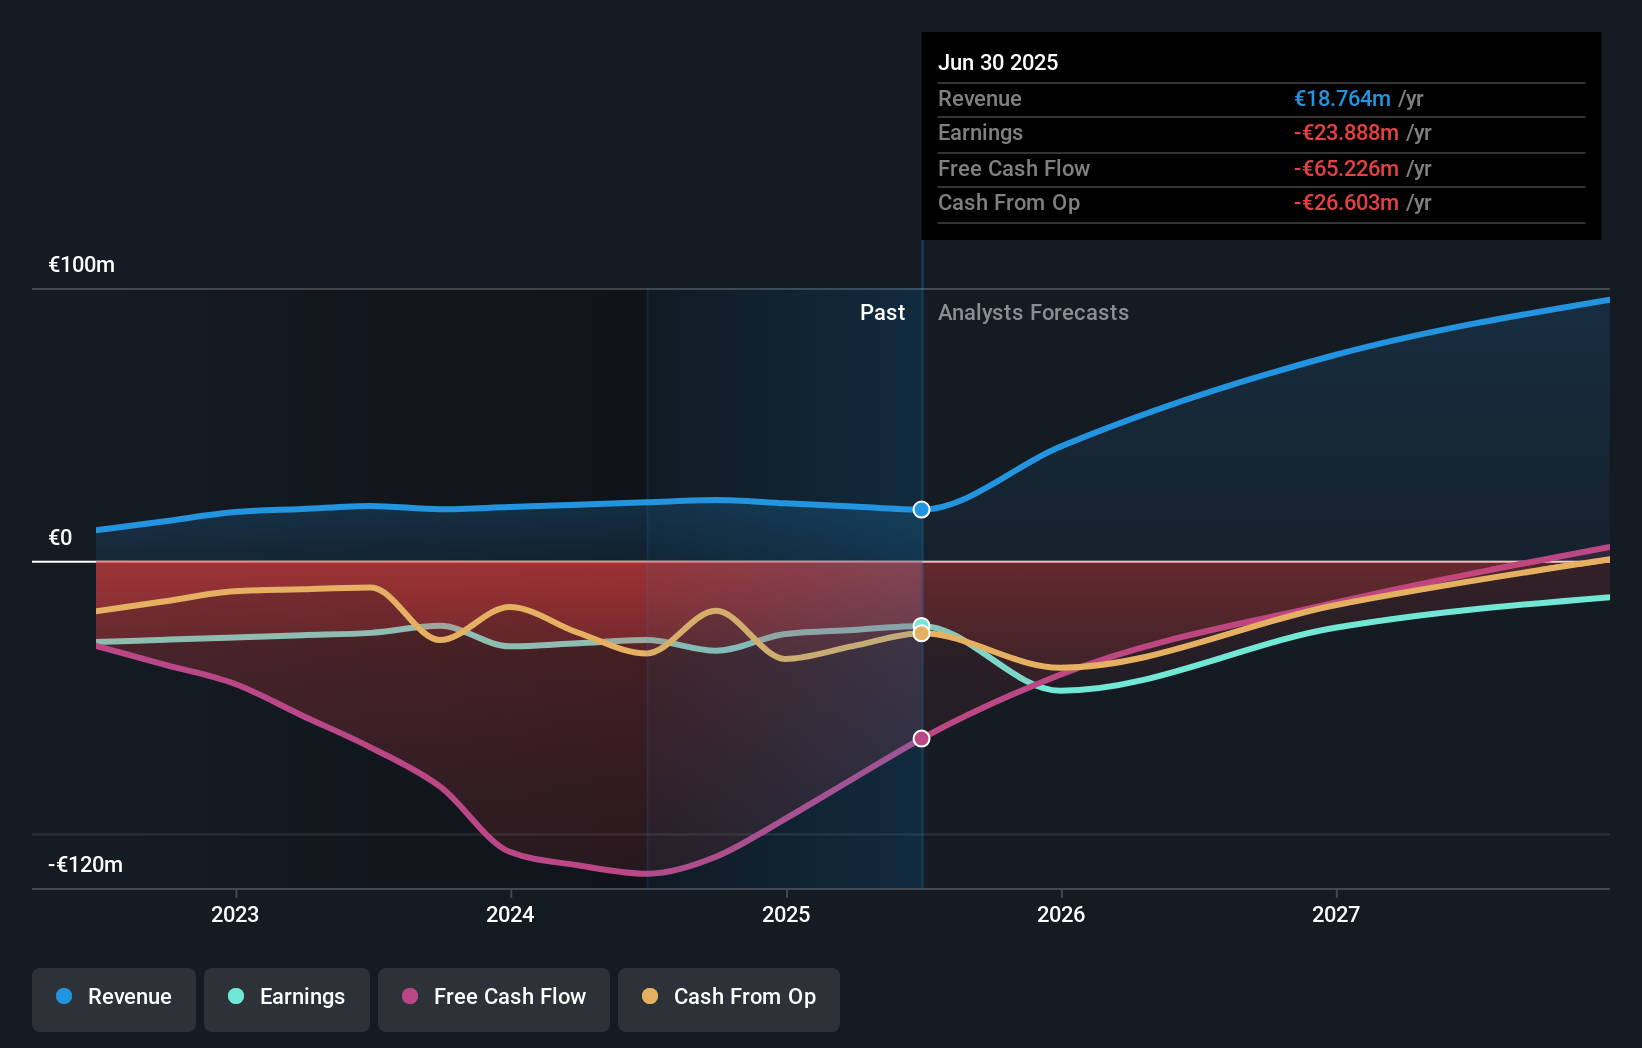This screenshot has width=1642, height=1048.
Task: Click the Cash From Op marker on chart
Action: coord(920,634)
